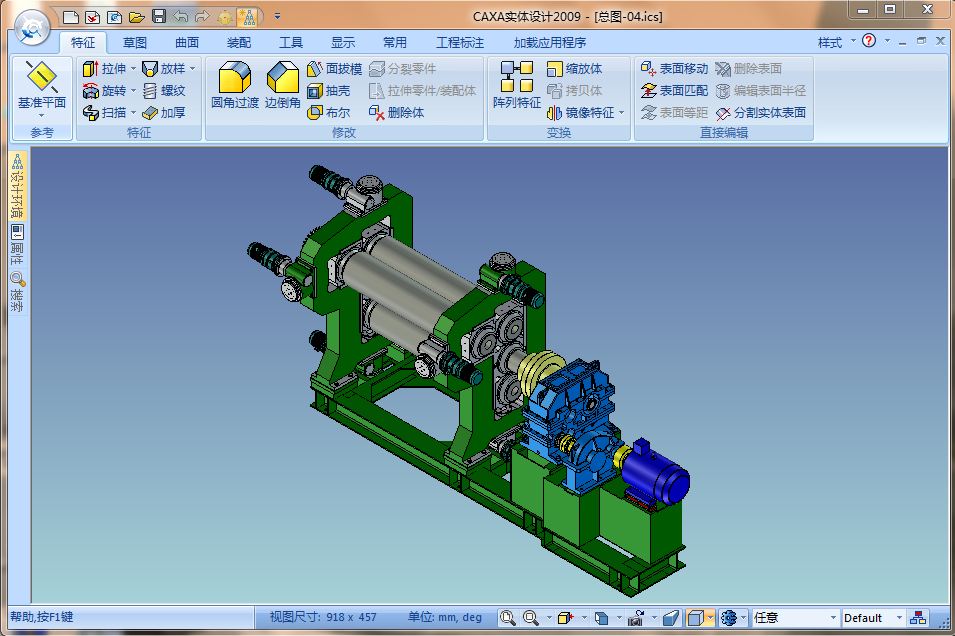The width and height of the screenshot is (955, 636).
Task: Apply 边倒角 edge chamfer tool
Action: 282,85
